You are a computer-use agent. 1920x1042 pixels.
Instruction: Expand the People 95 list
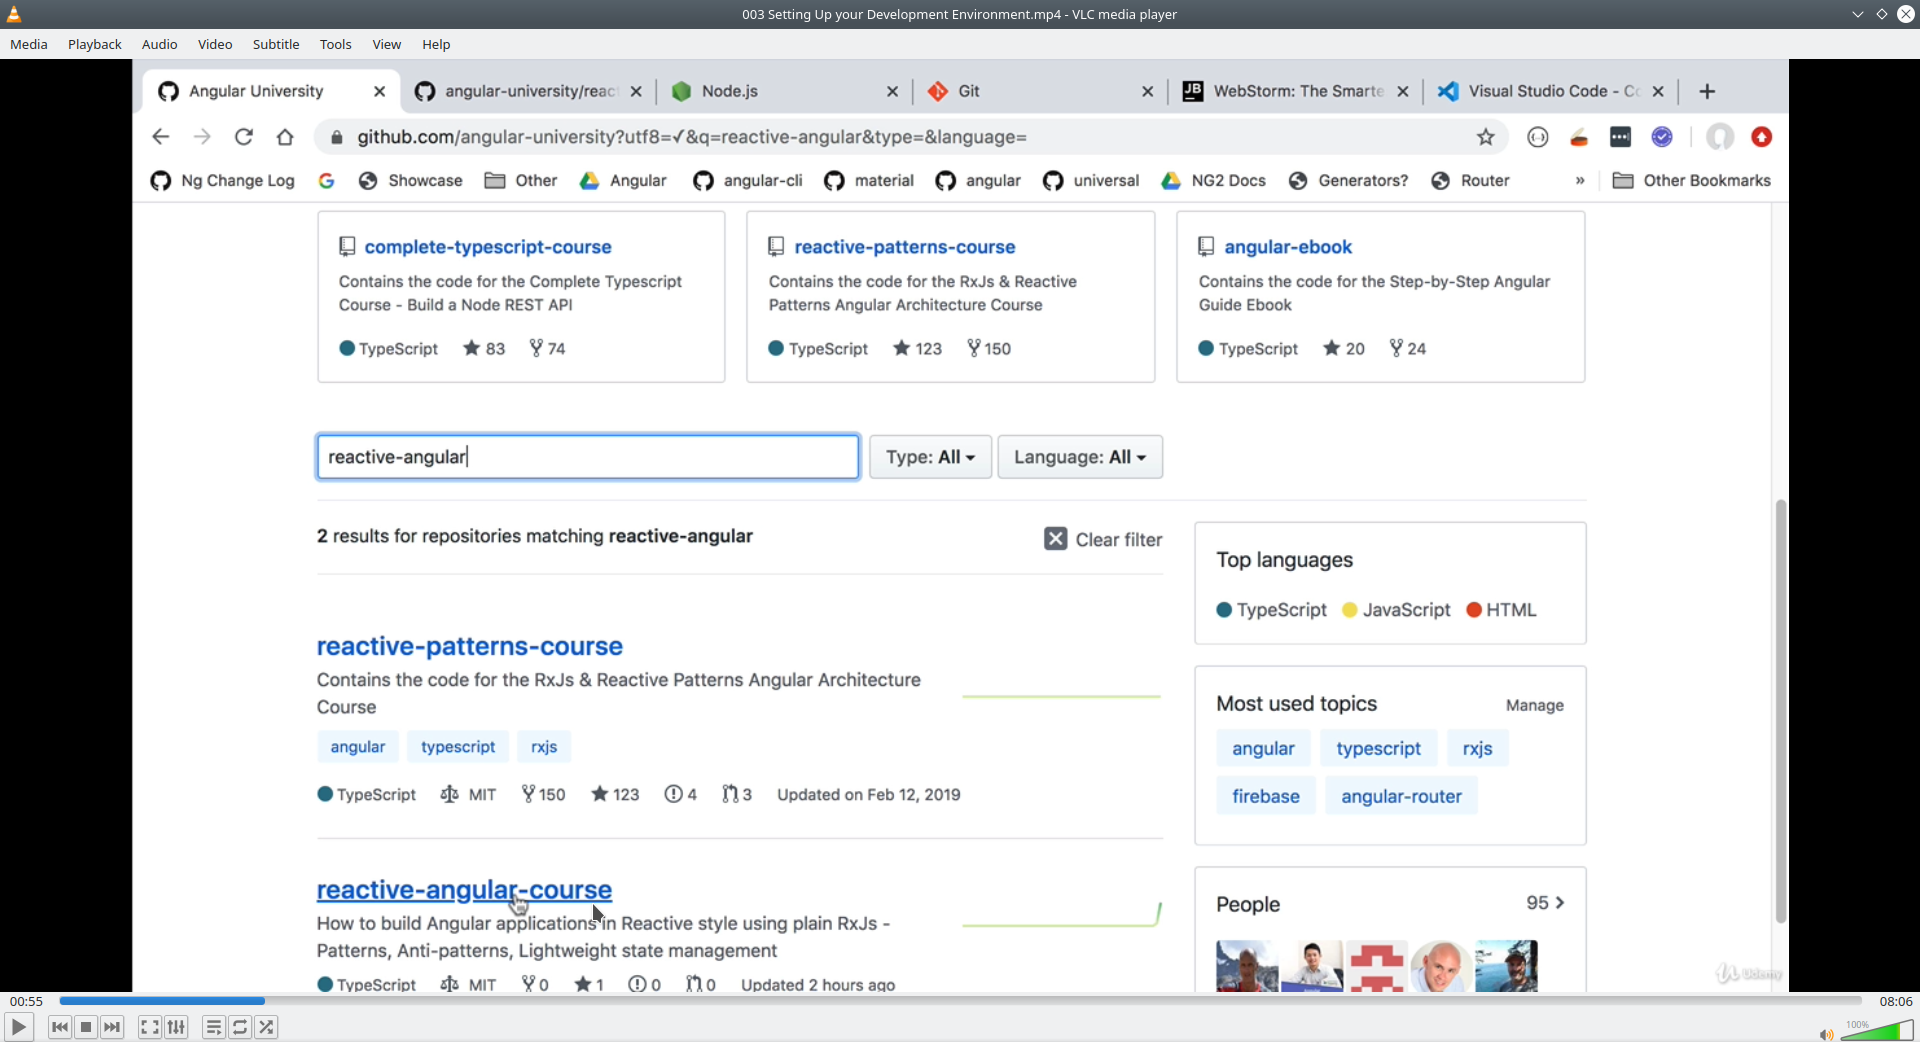pyautogui.click(x=1545, y=903)
